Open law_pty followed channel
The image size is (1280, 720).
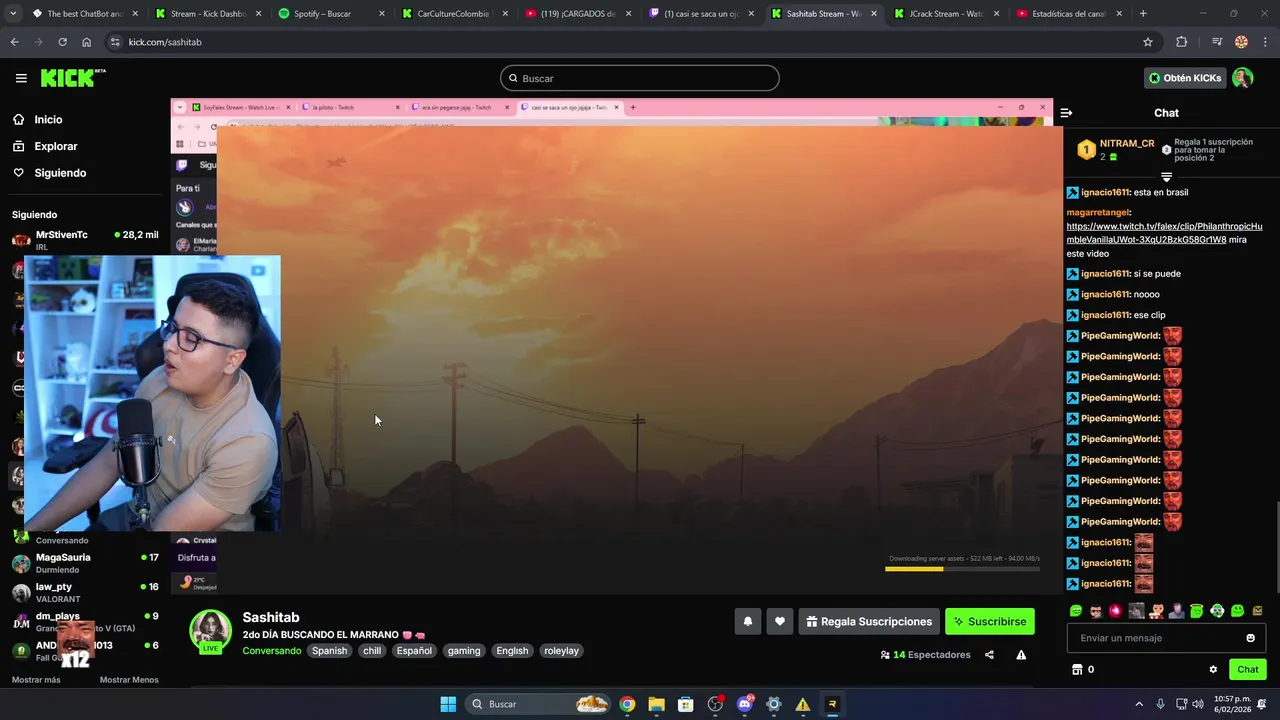pyautogui.click(x=85, y=592)
